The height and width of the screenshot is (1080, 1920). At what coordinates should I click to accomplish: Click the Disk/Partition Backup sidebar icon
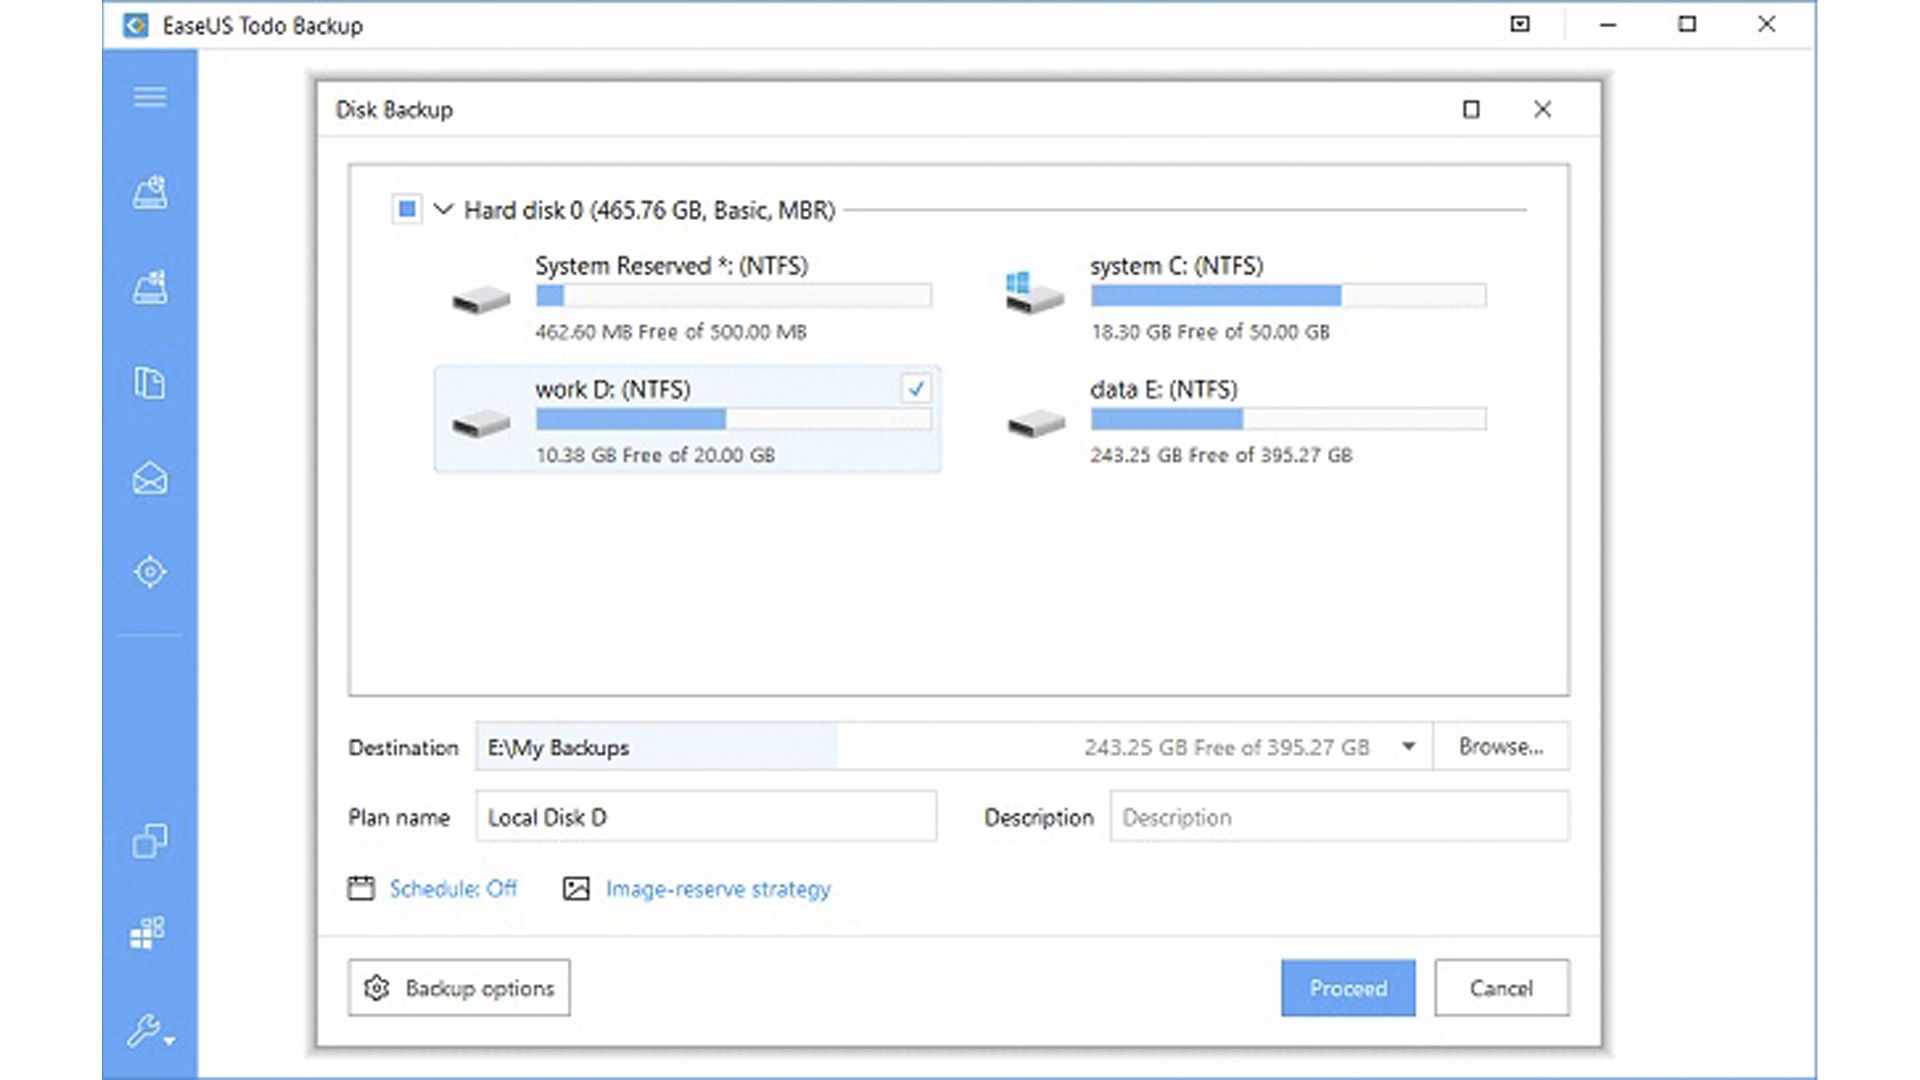[150, 192]
